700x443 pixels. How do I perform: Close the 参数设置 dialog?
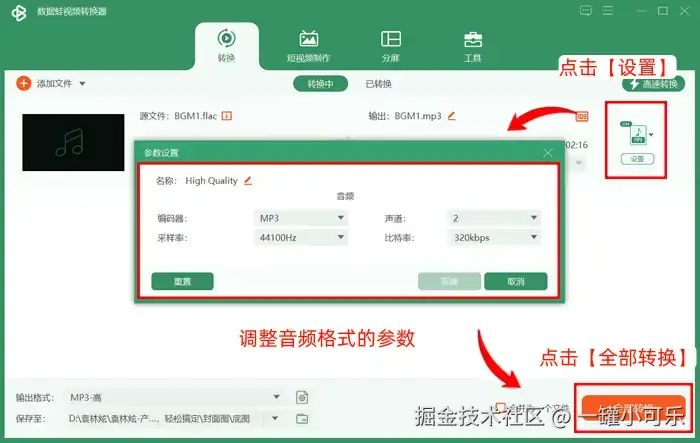[548, 153]
